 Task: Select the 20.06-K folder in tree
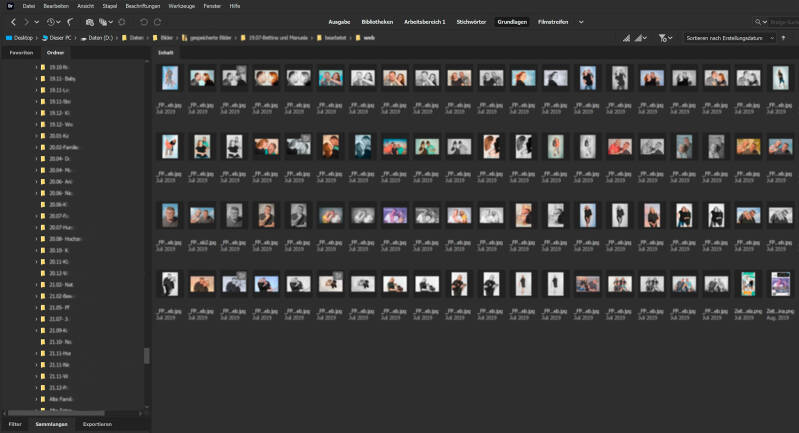58,205
